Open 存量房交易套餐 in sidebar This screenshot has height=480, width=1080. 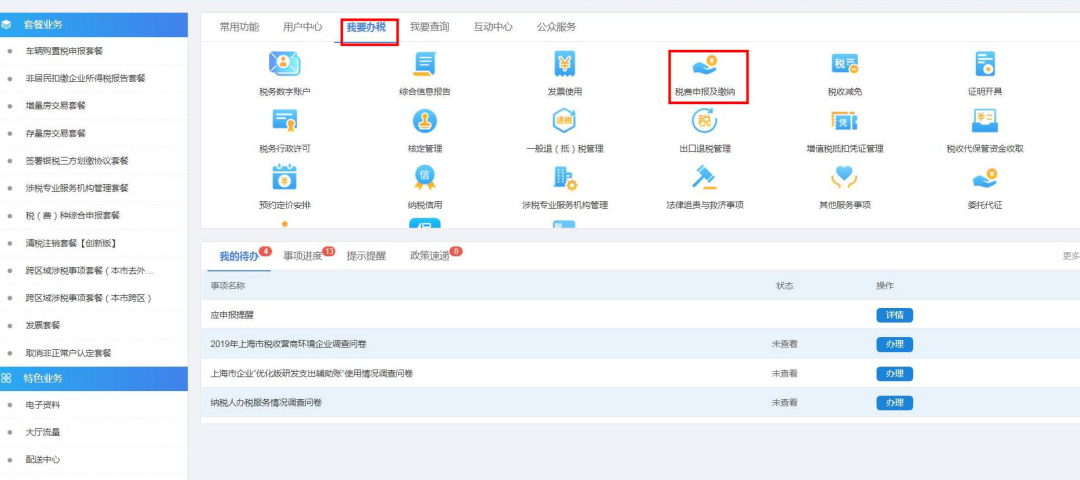(55, 134)
